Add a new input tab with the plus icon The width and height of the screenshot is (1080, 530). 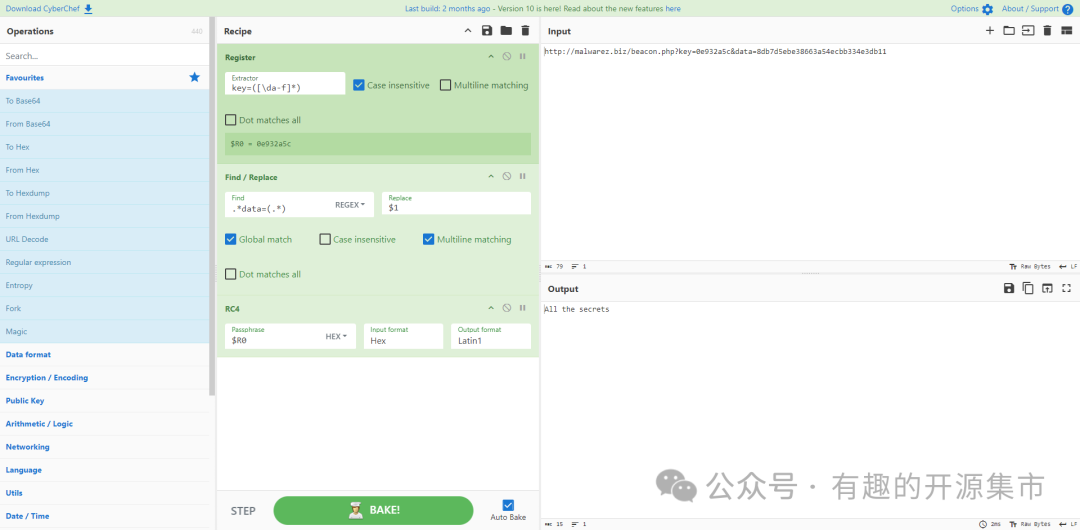pos(990,31)
